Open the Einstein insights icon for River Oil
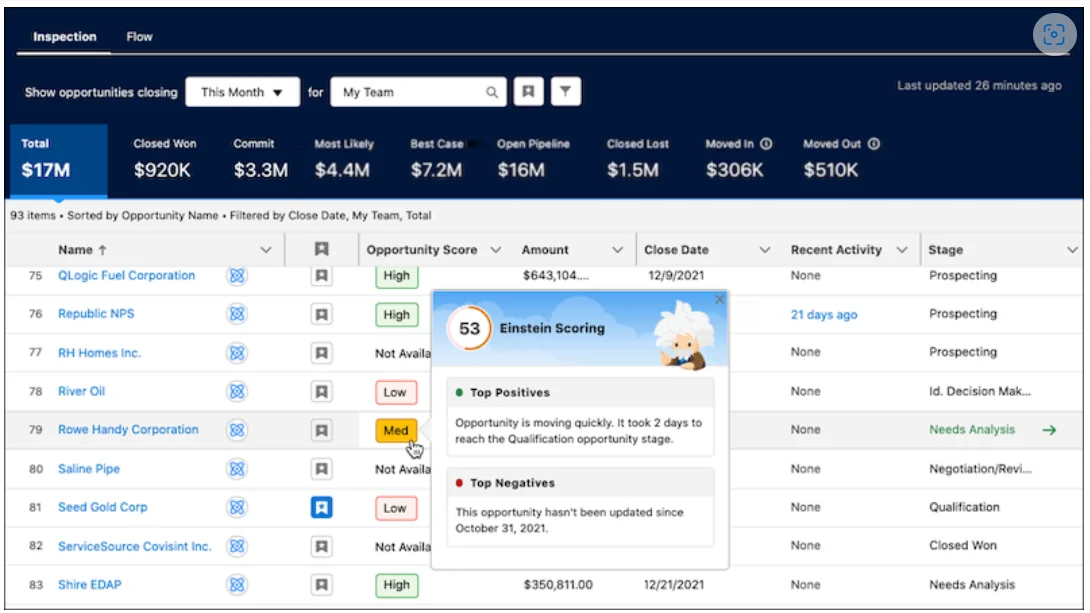Image resolution: width=1090 pixels, height=613 pixels. point(237,391)
